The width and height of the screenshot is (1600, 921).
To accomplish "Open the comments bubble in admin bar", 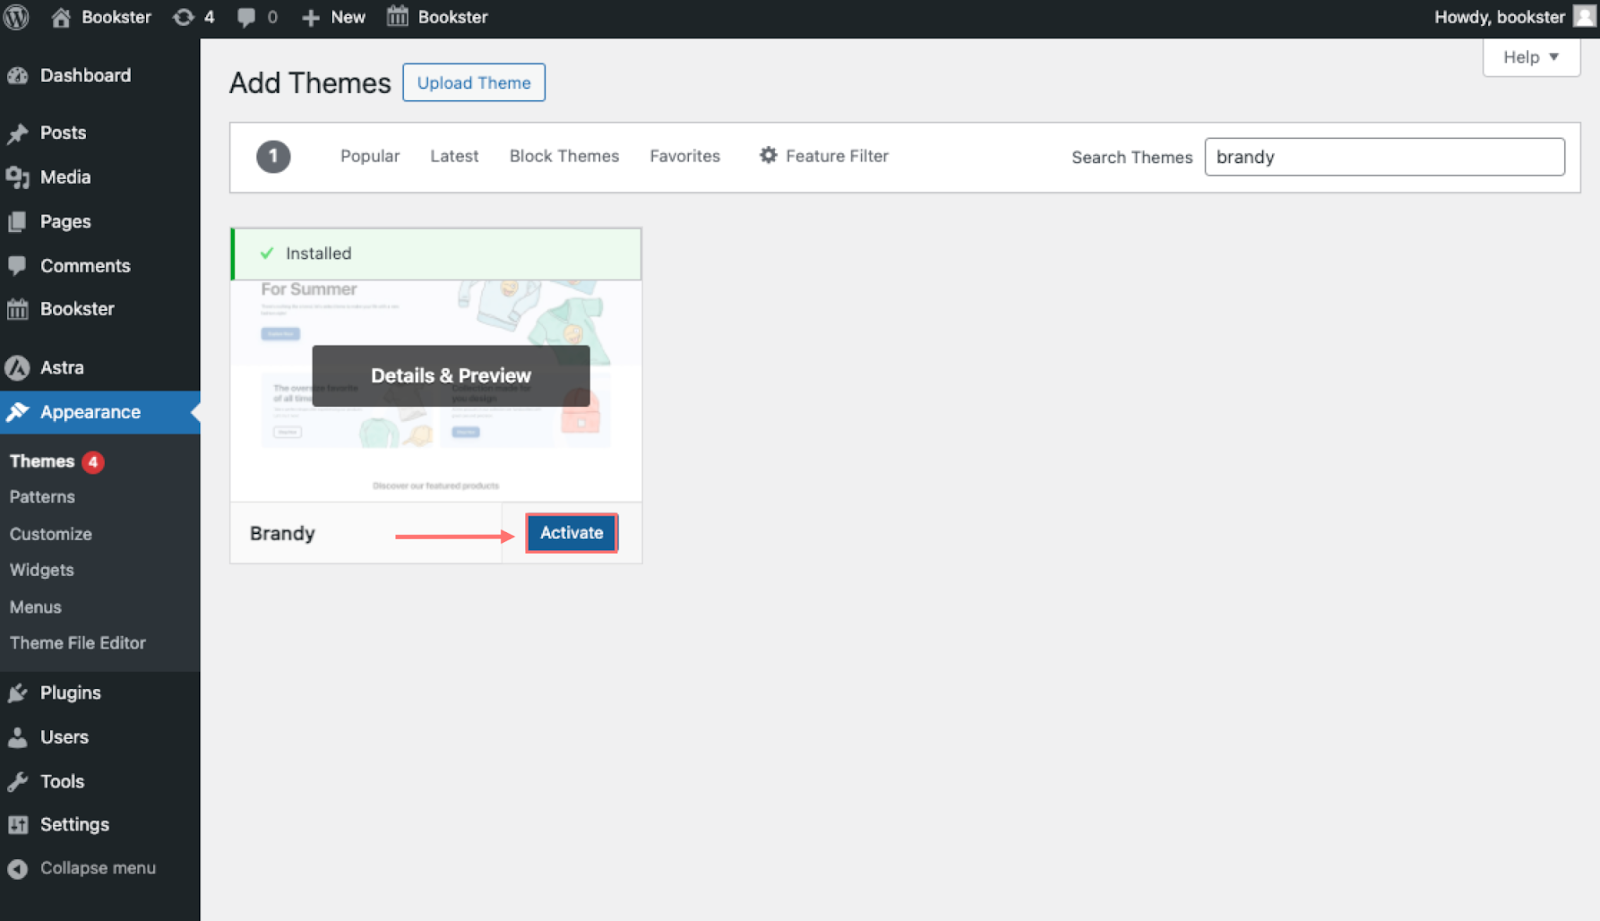I will click(x=246, y=17).
